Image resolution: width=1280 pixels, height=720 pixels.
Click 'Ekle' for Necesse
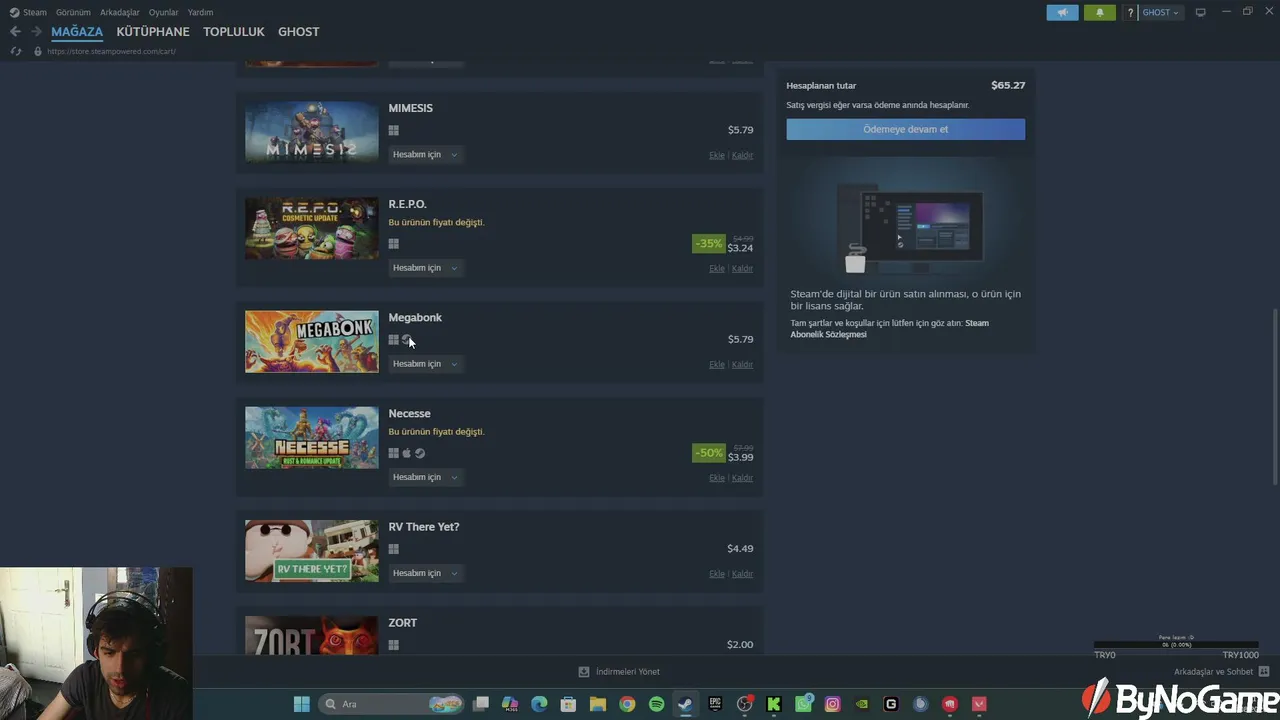point(717,477)
